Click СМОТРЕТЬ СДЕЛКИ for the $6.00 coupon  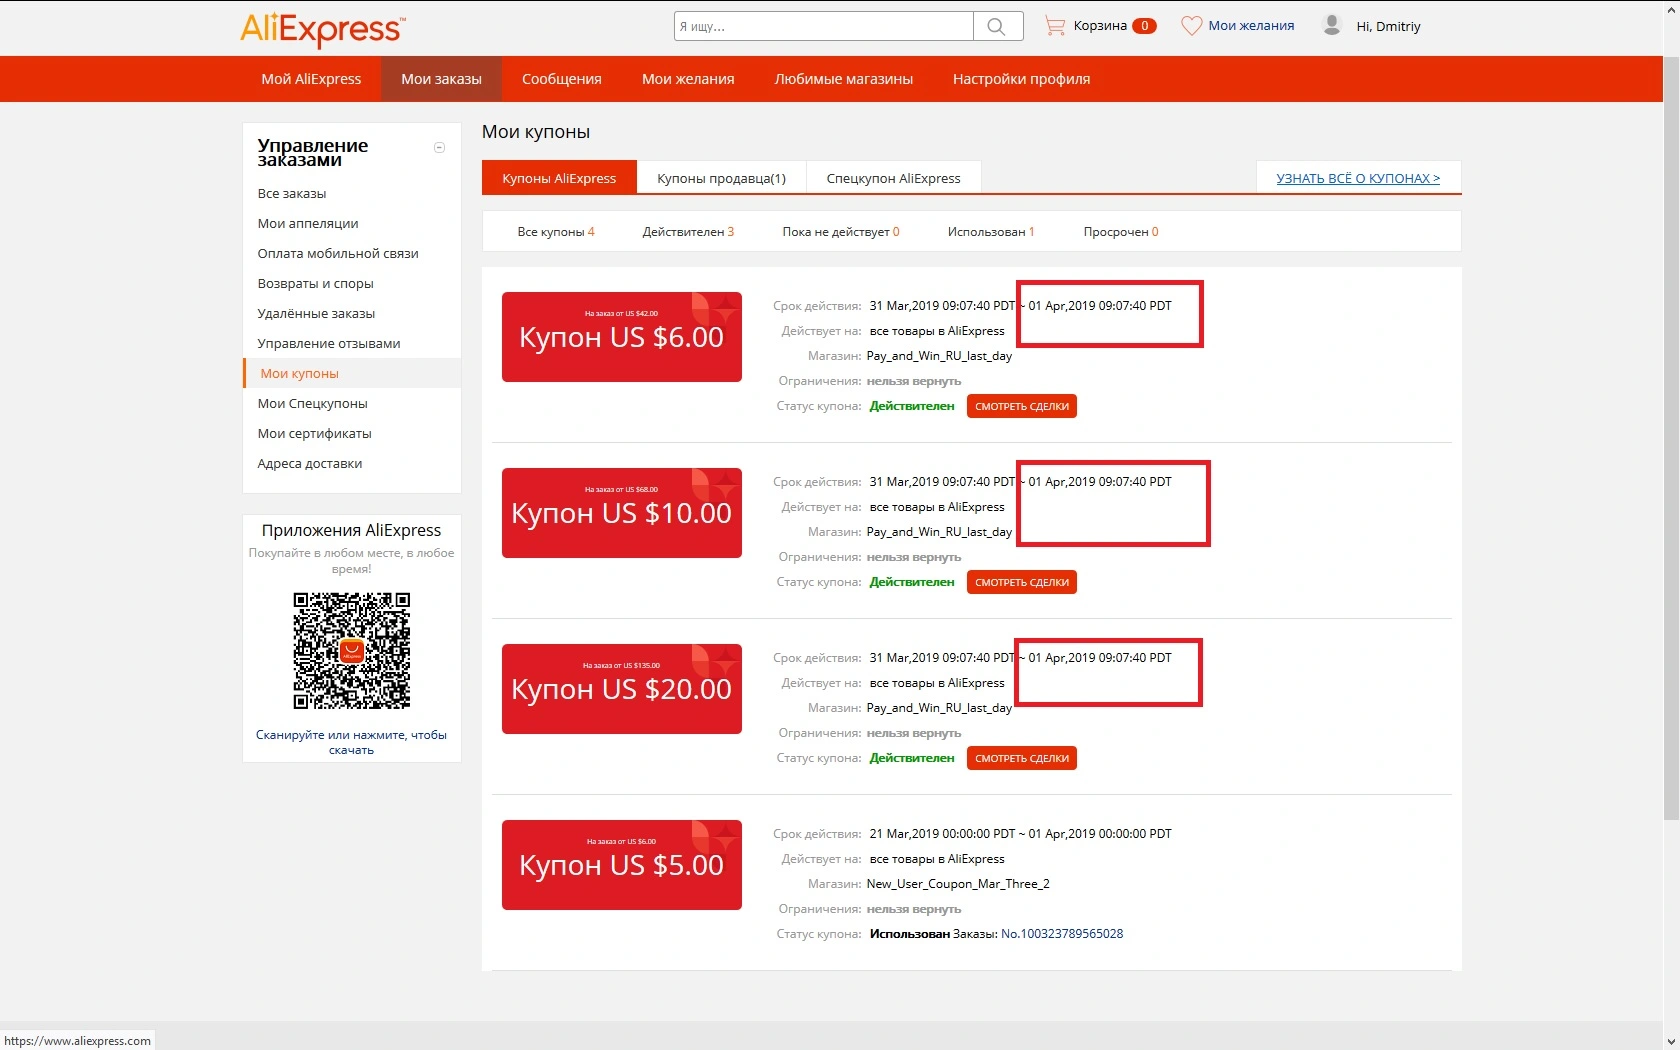click(x=1022, y=406)
